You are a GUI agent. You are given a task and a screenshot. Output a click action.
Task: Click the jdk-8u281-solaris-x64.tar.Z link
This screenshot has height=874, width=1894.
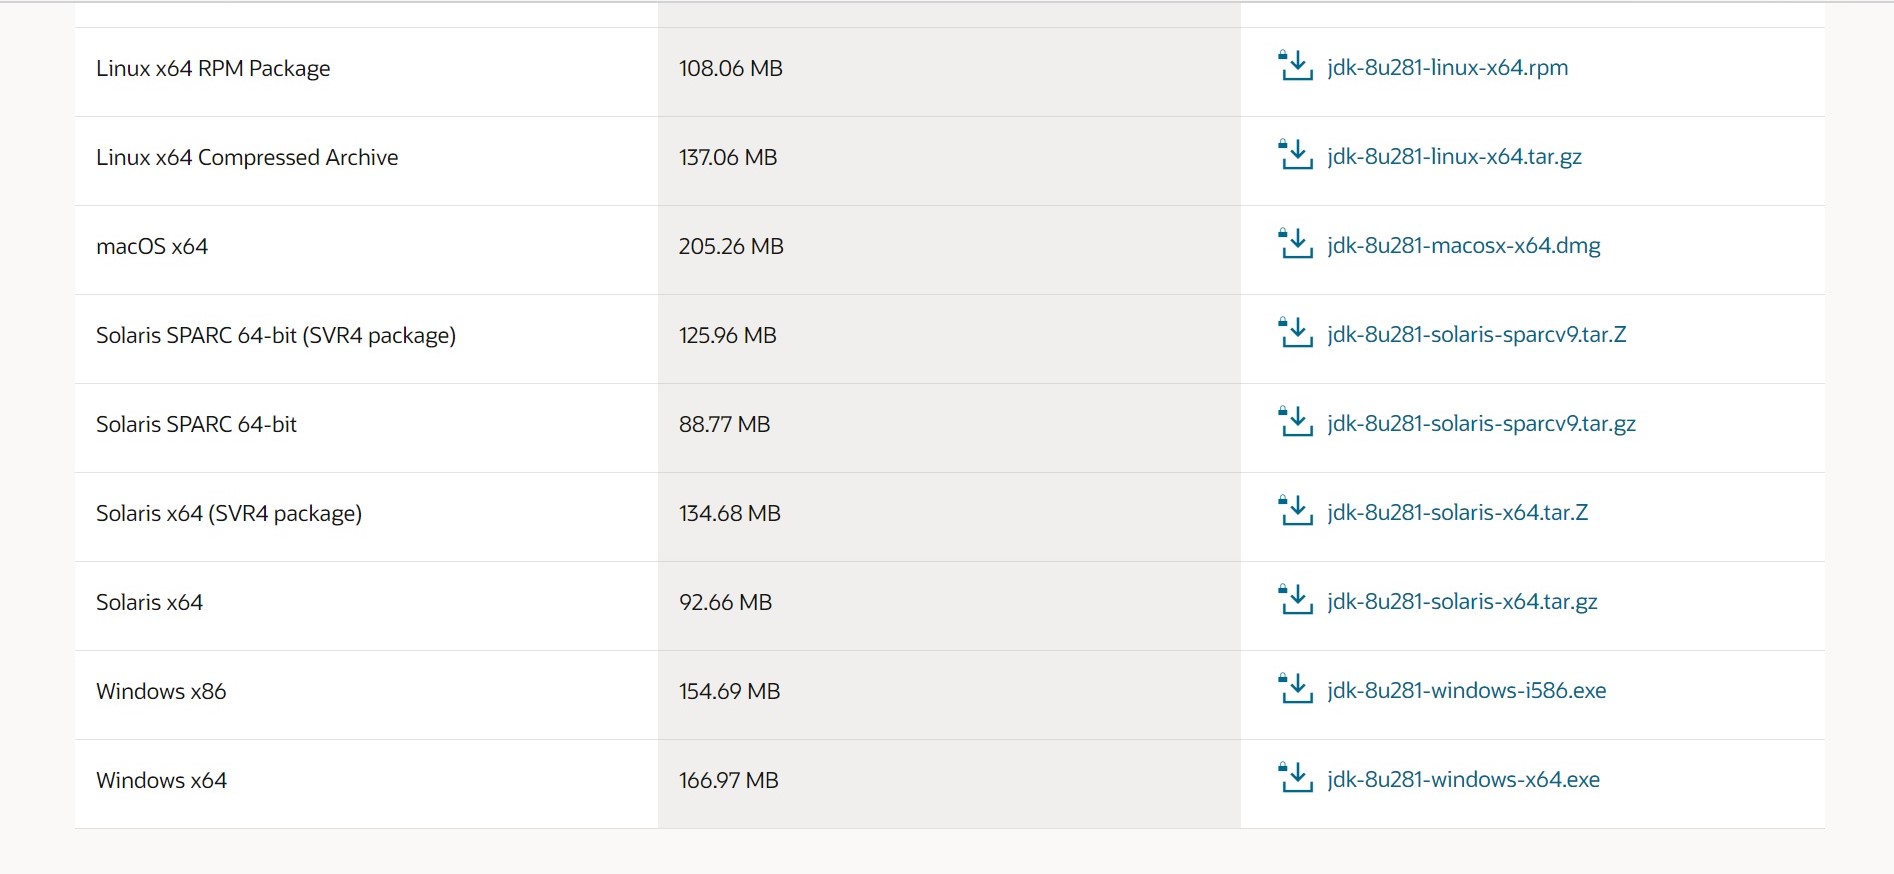(1457, 512)
